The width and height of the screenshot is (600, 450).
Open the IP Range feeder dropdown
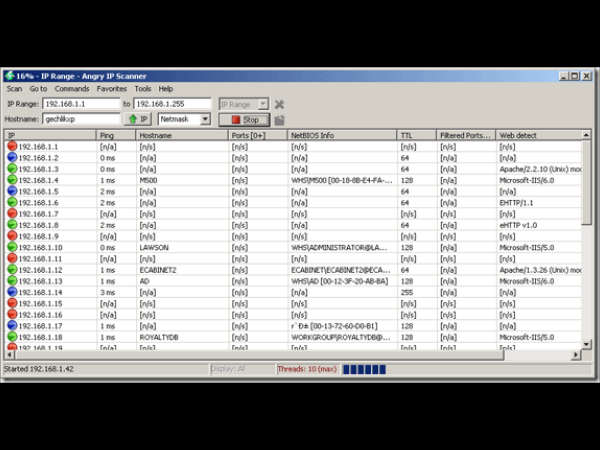[244, 104]
